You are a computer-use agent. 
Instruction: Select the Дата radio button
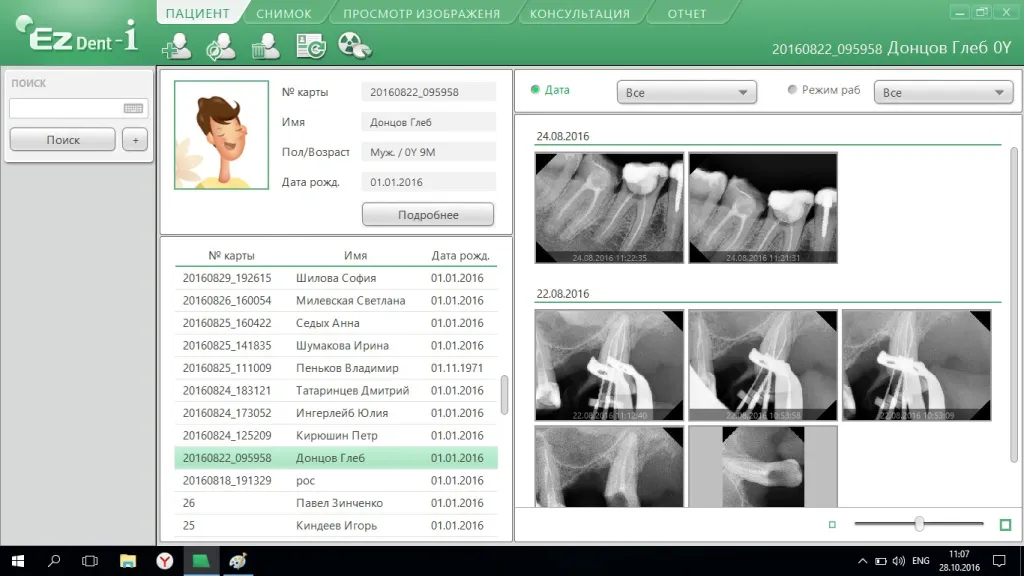click(536, 90)
